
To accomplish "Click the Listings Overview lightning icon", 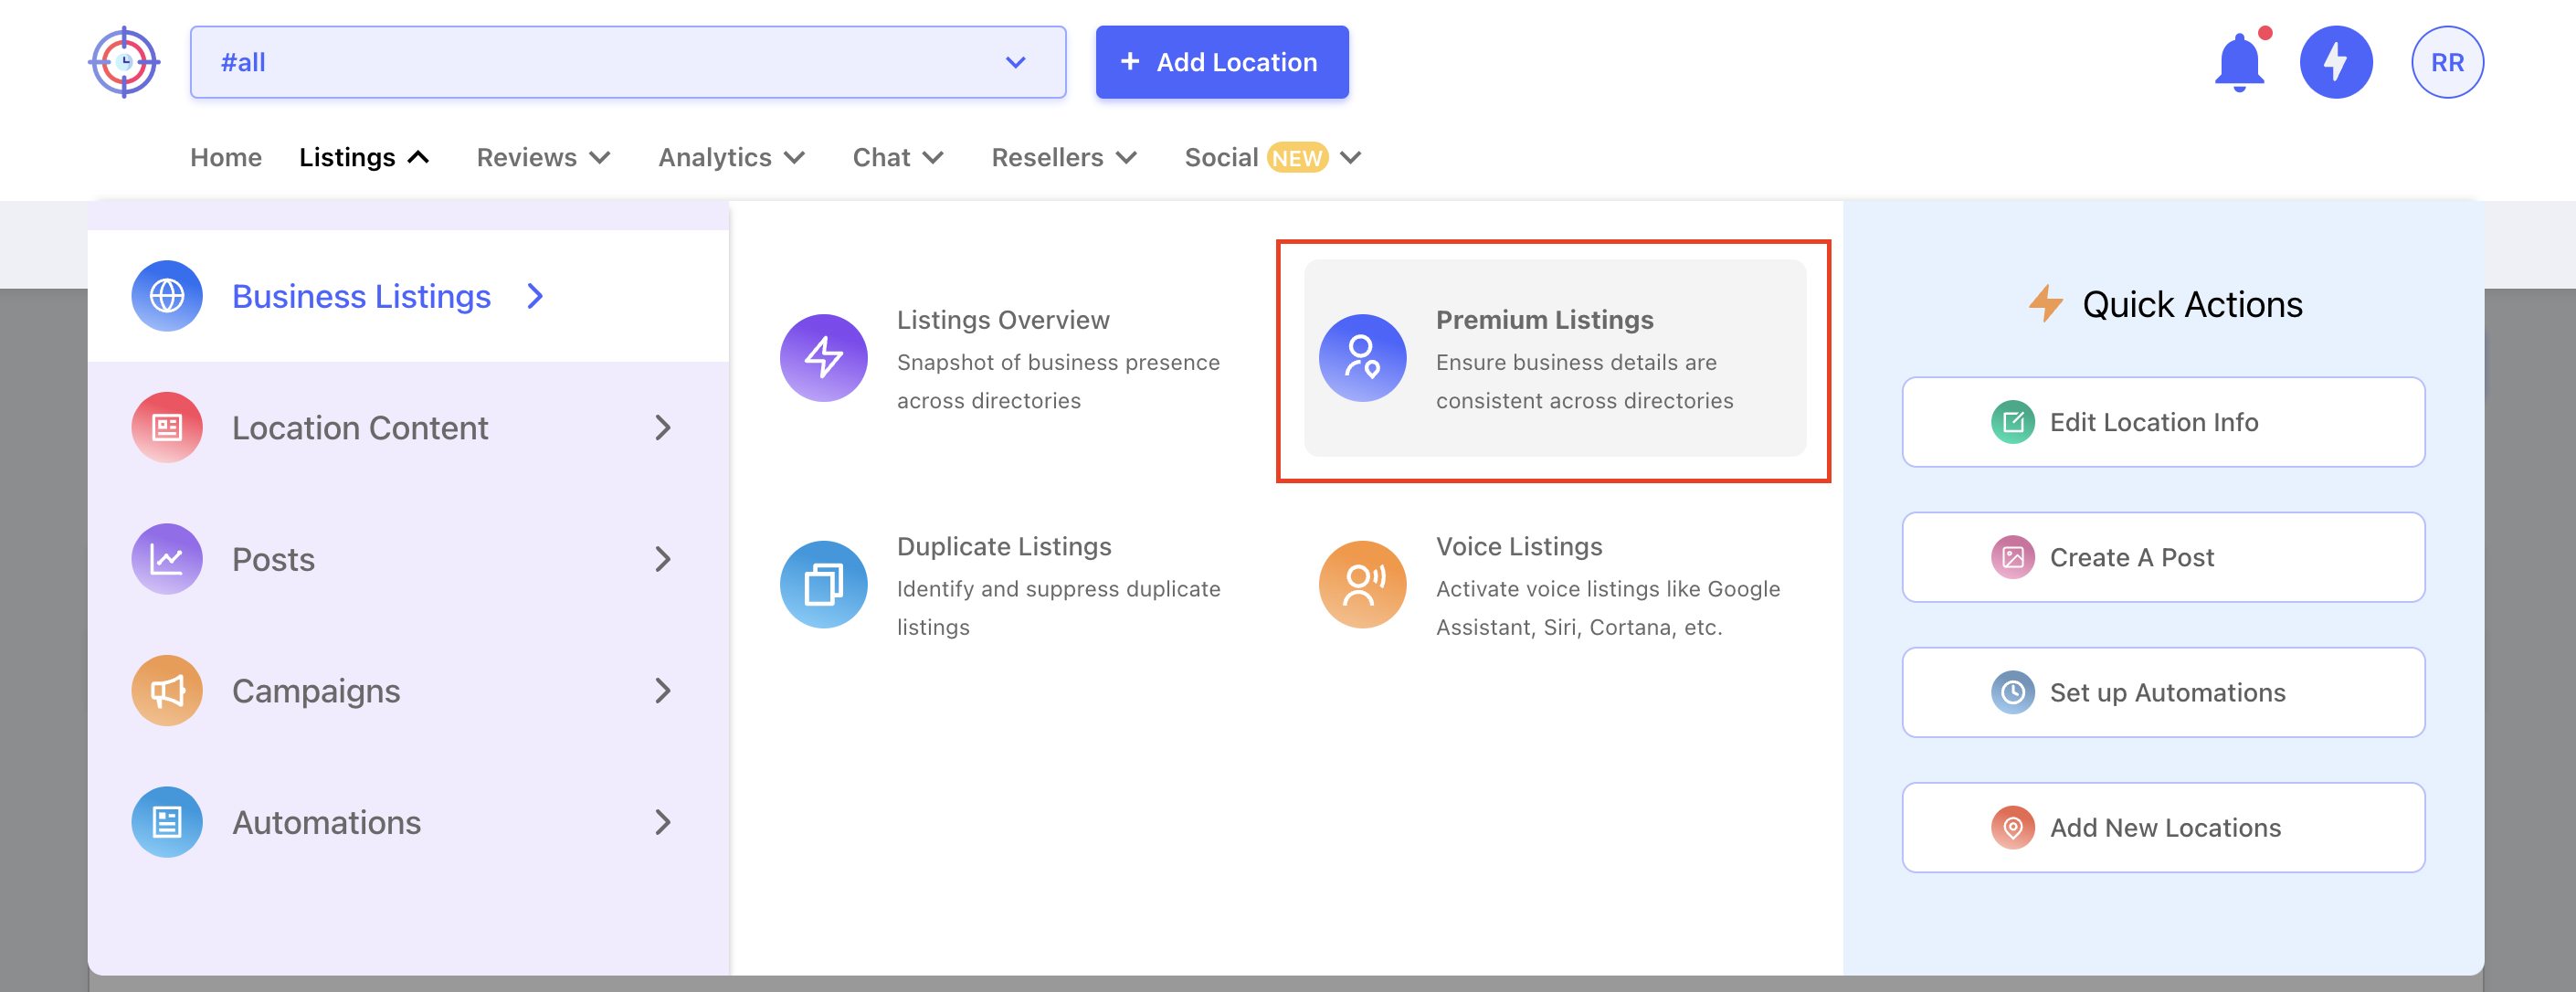I will pyautogui.click(x=823, y=358).
